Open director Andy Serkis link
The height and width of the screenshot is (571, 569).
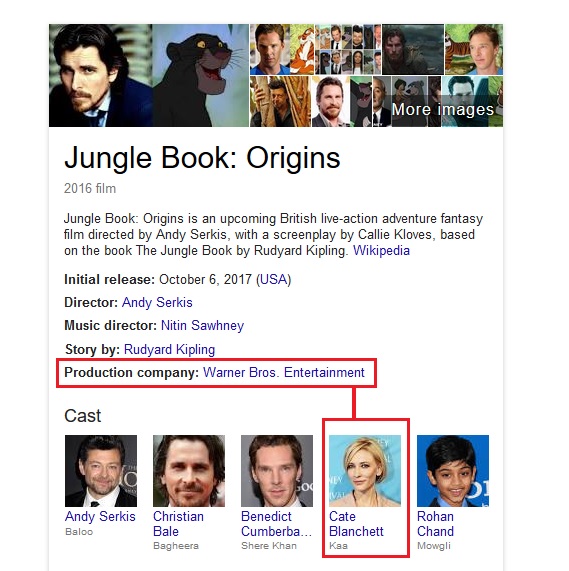pyautogui.click(x=157, y=303)
